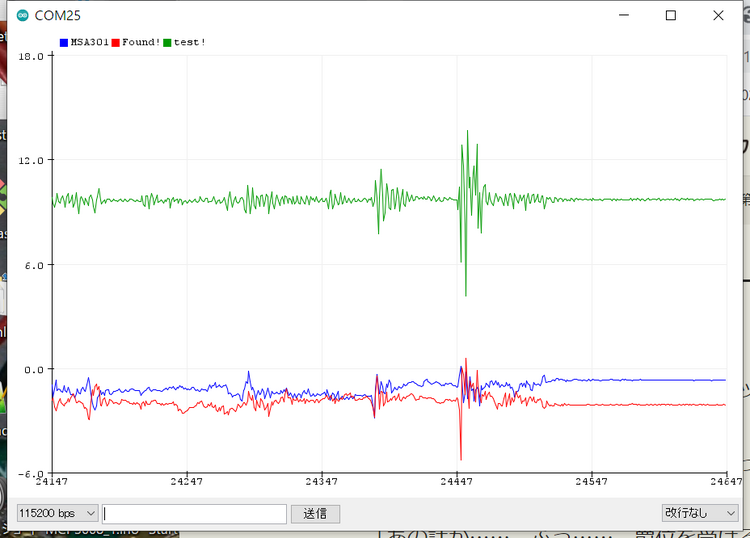Maximize the COM25 plotter window
Screen dimensions: 750x538
click(x=671, y=15)
